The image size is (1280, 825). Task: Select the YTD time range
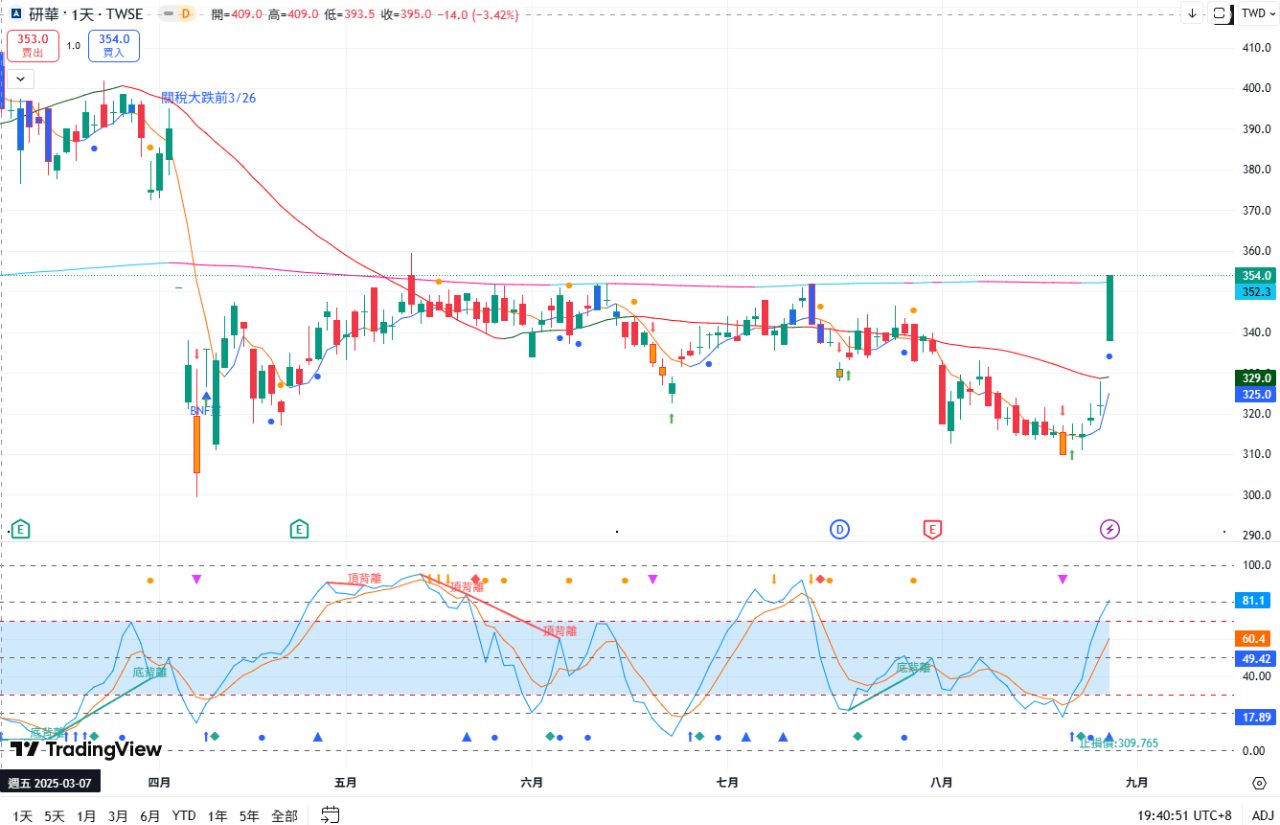184,815
